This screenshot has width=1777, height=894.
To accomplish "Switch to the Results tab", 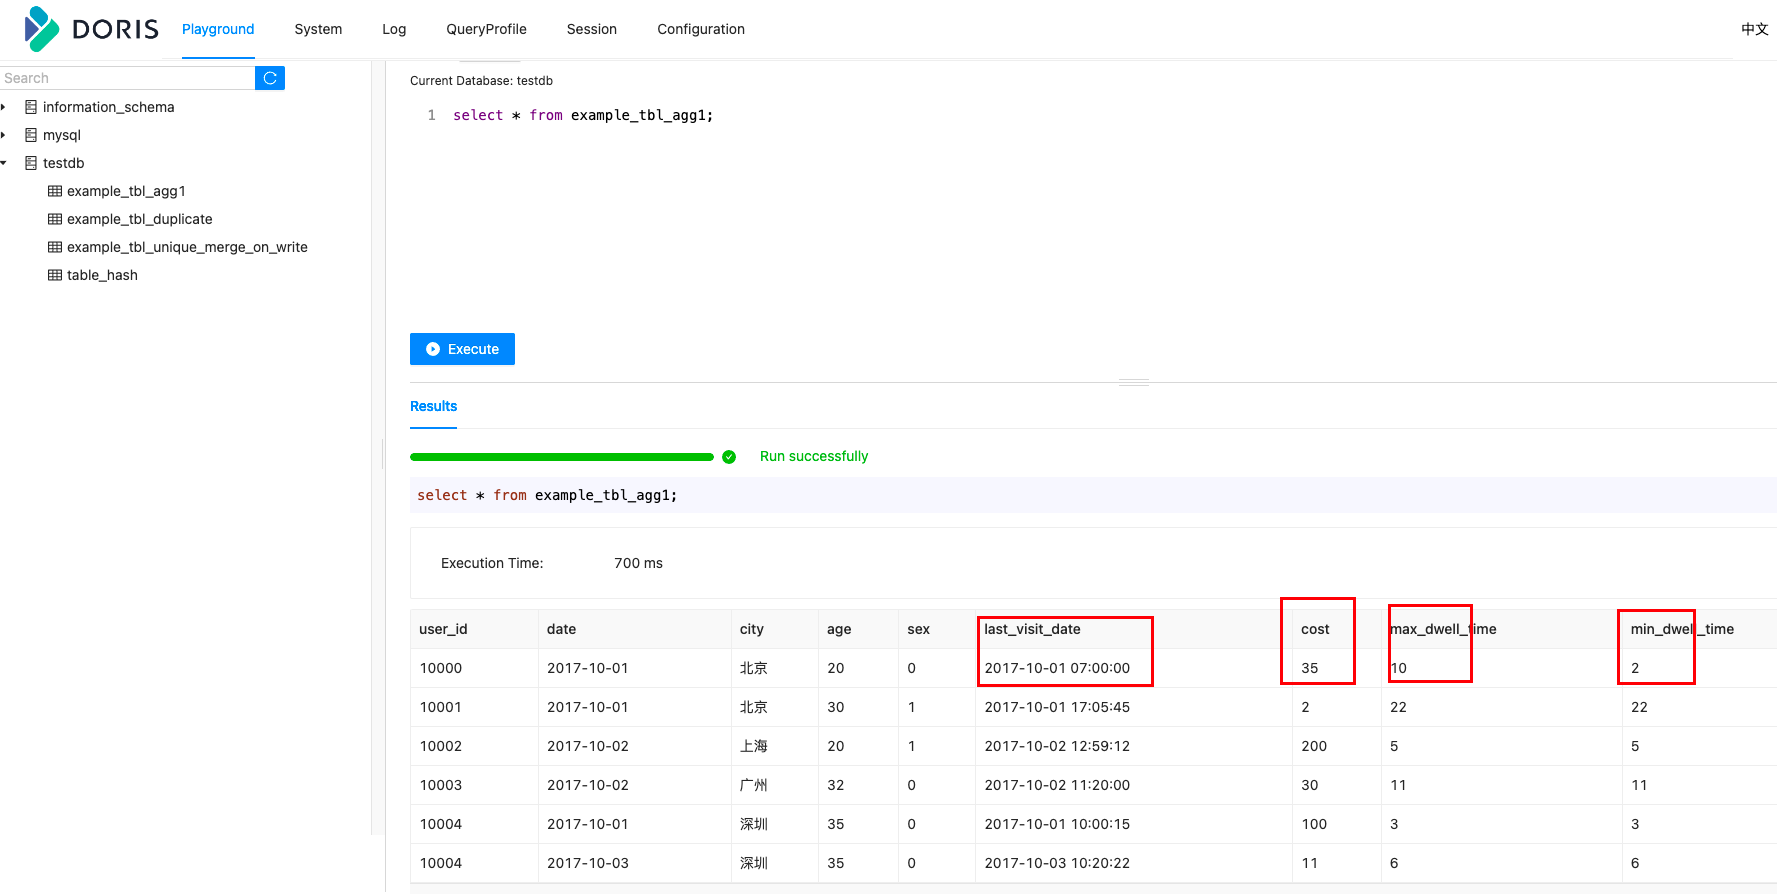I will coord(433,406).
